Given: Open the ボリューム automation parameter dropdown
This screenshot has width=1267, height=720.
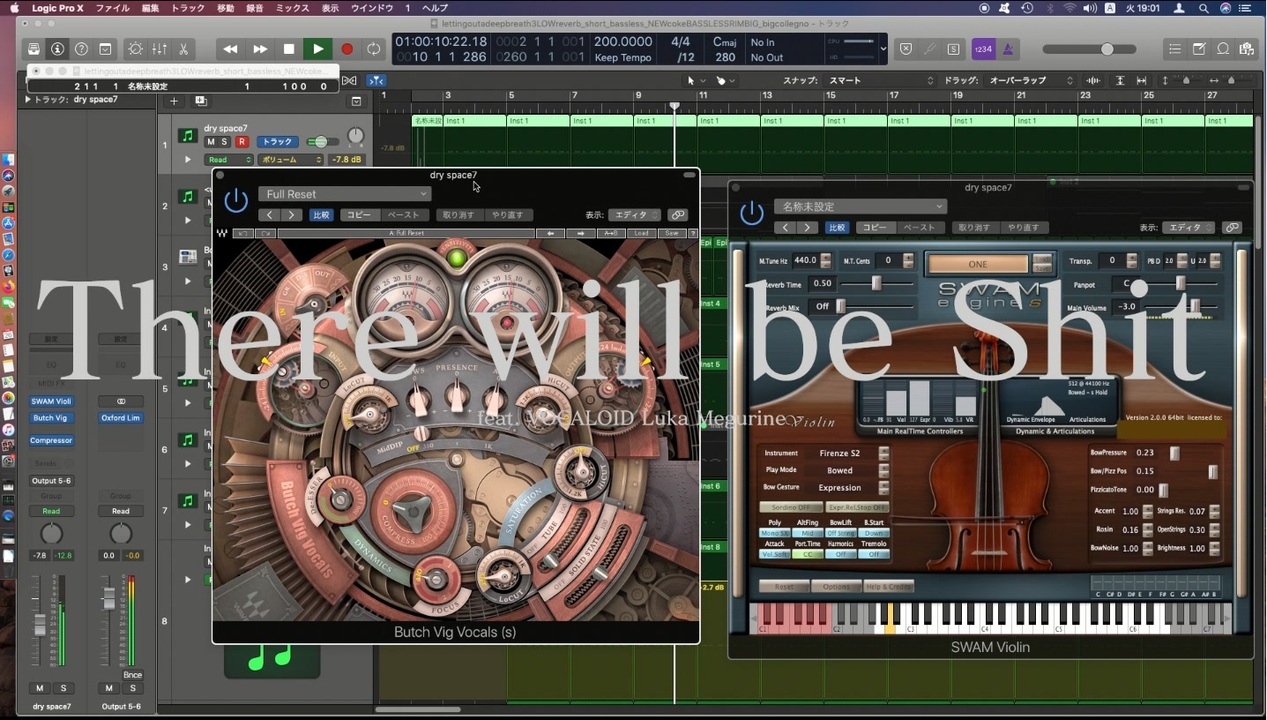Looking at the screenshot, I should click(x=291, y=159).
